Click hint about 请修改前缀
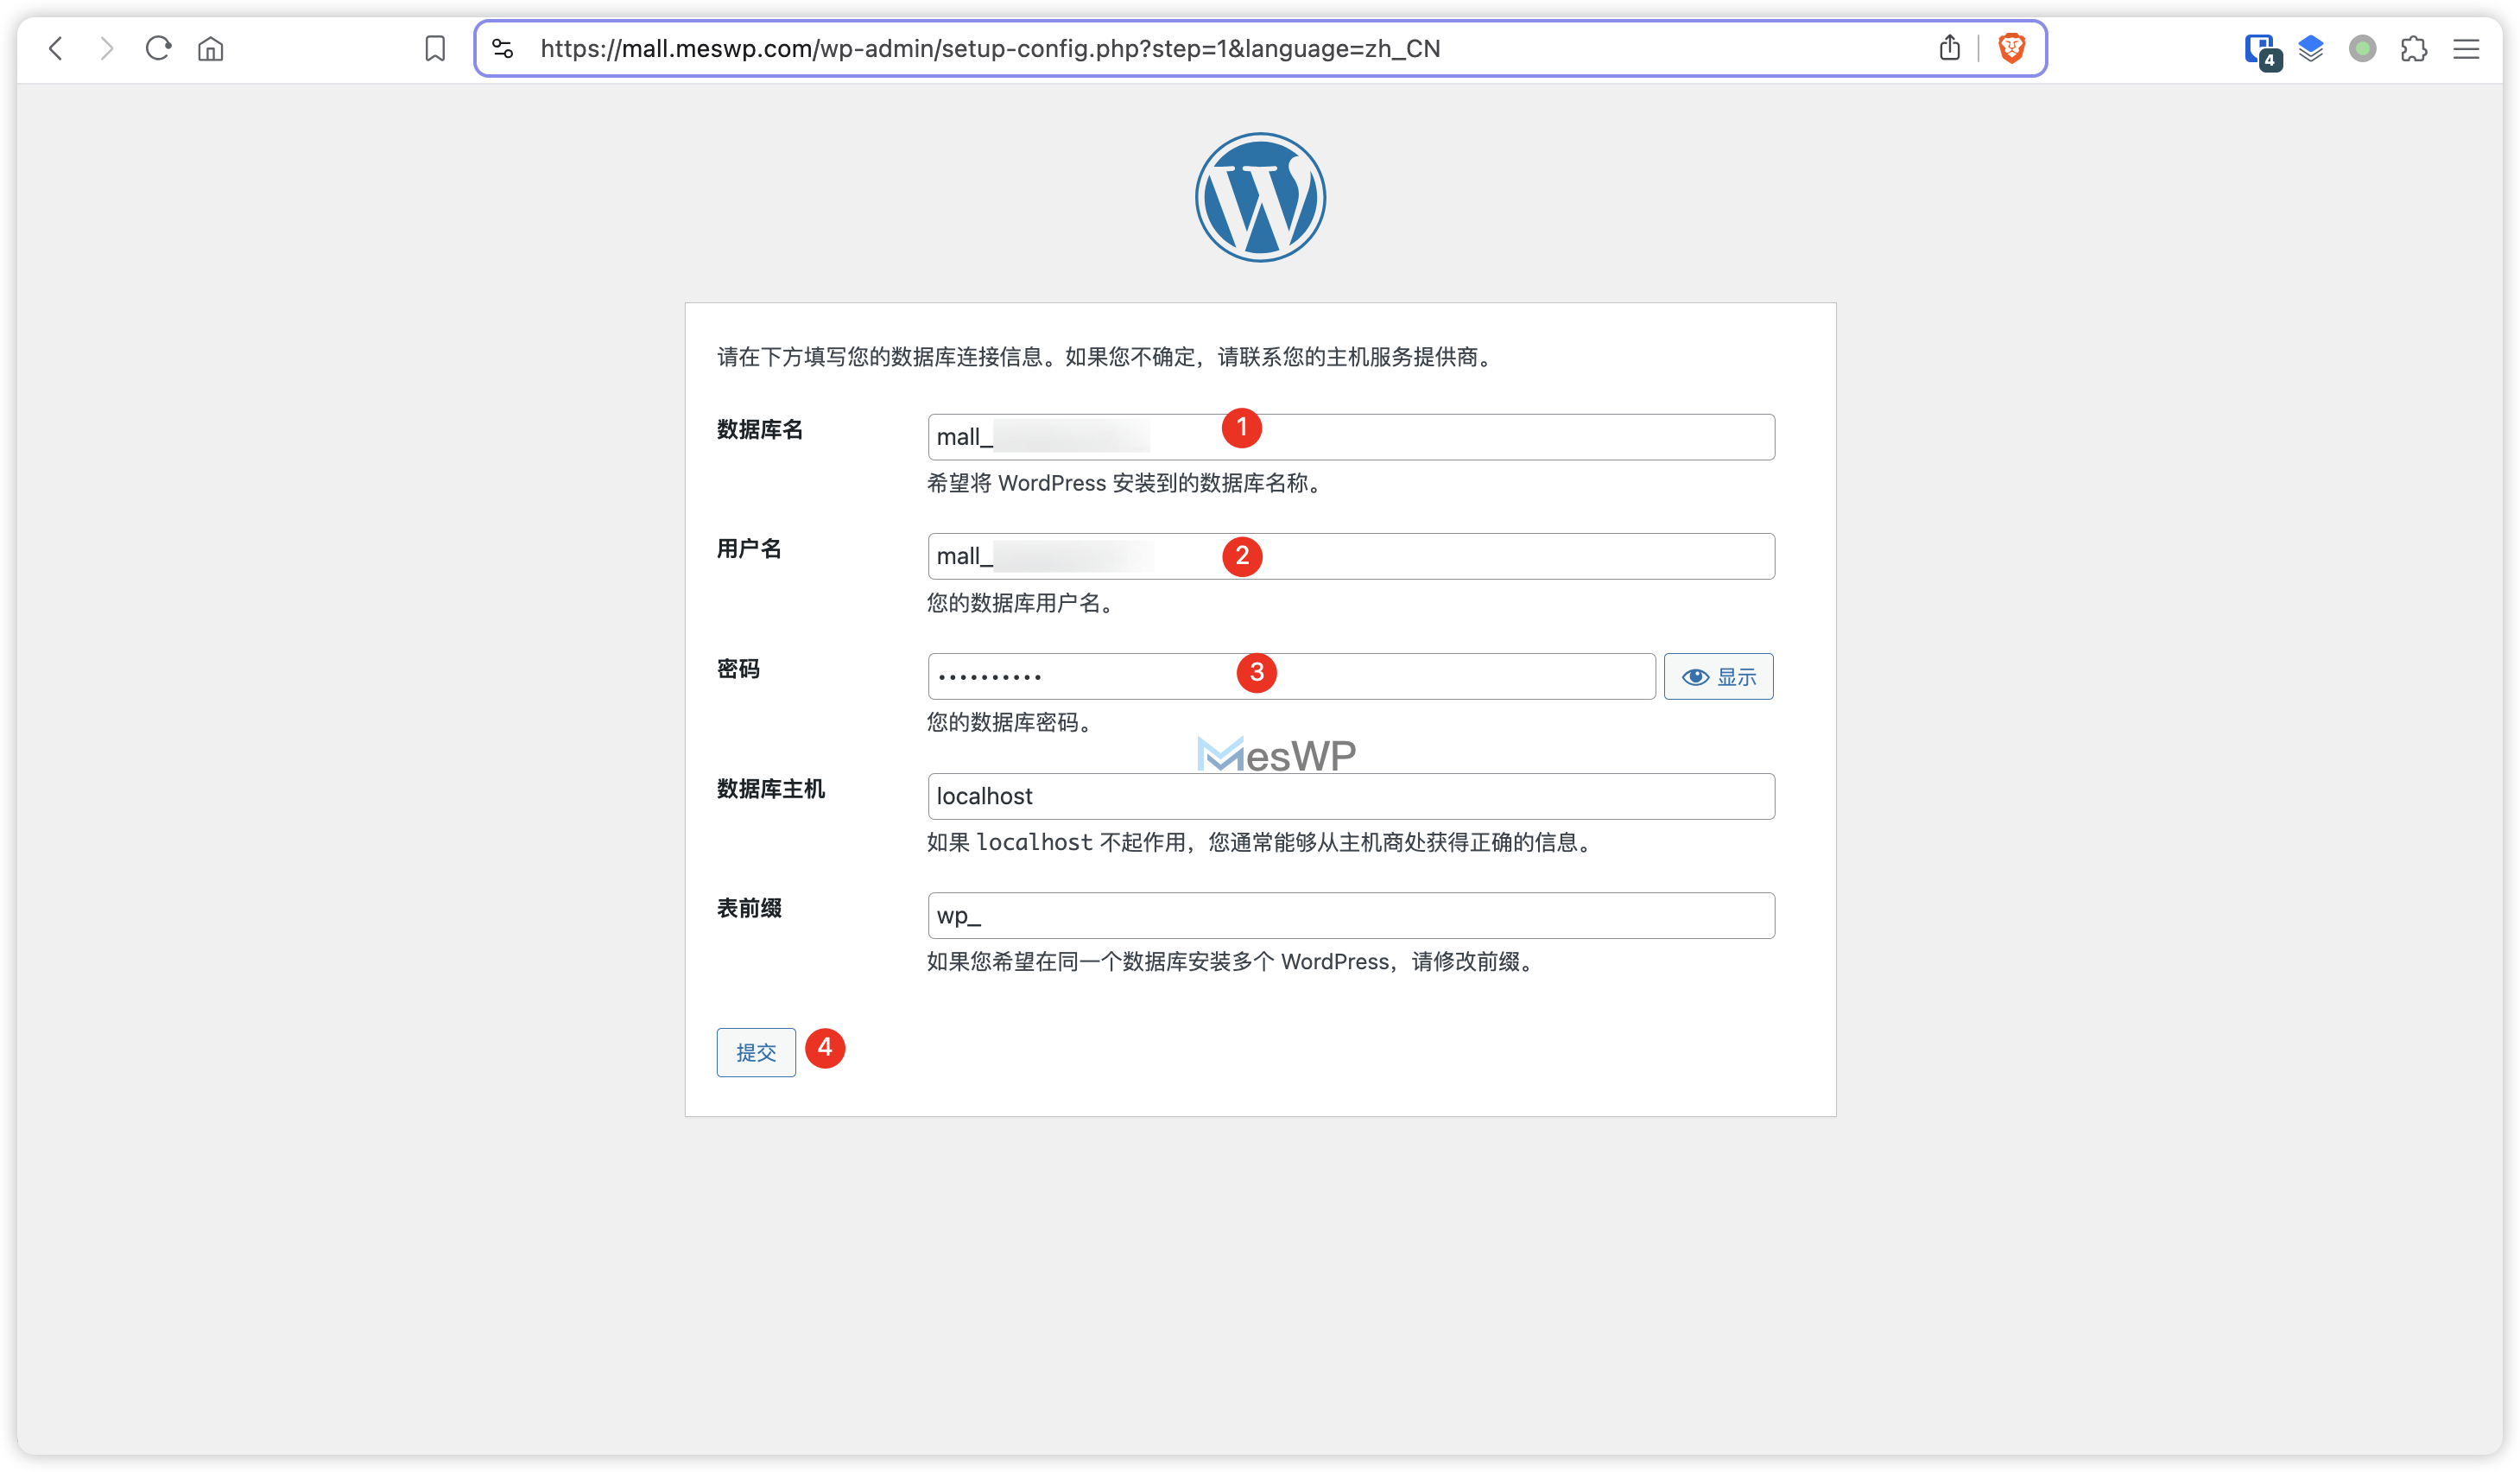2520x1472 pixels. (x=1232, y=961)
